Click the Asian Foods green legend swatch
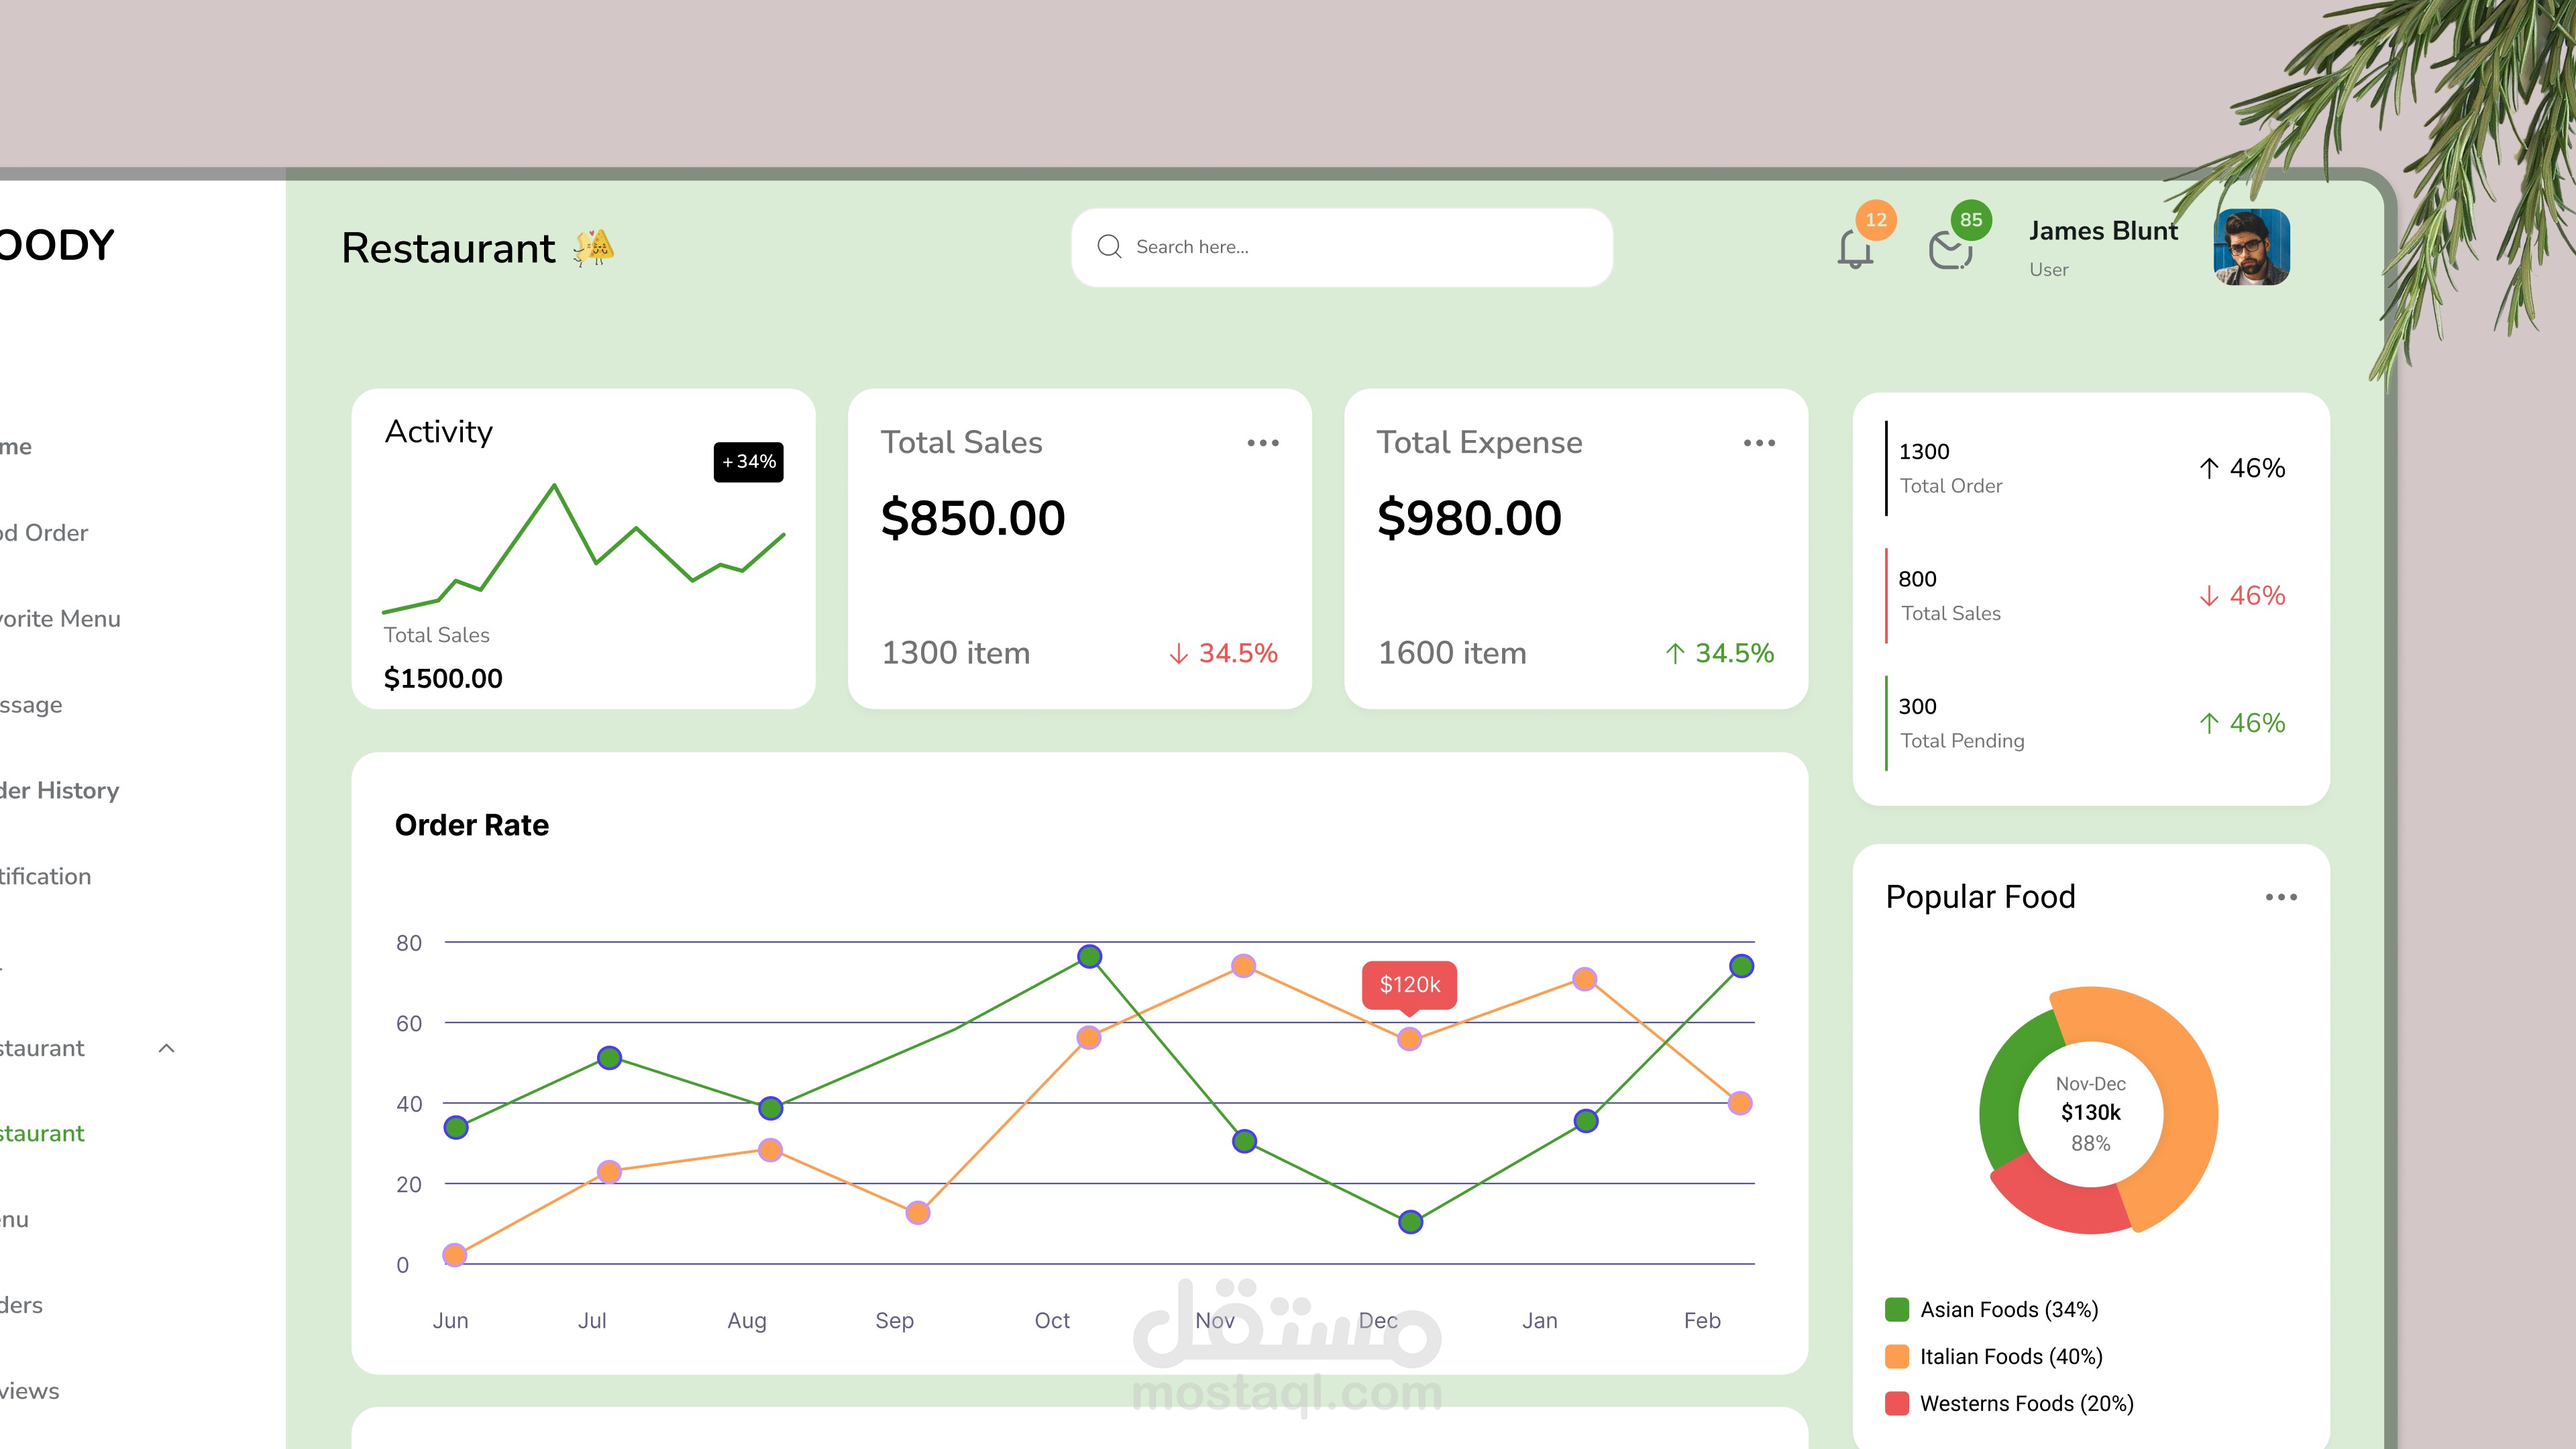The image size is (2576, 1449). (x=1896, y=1309)
